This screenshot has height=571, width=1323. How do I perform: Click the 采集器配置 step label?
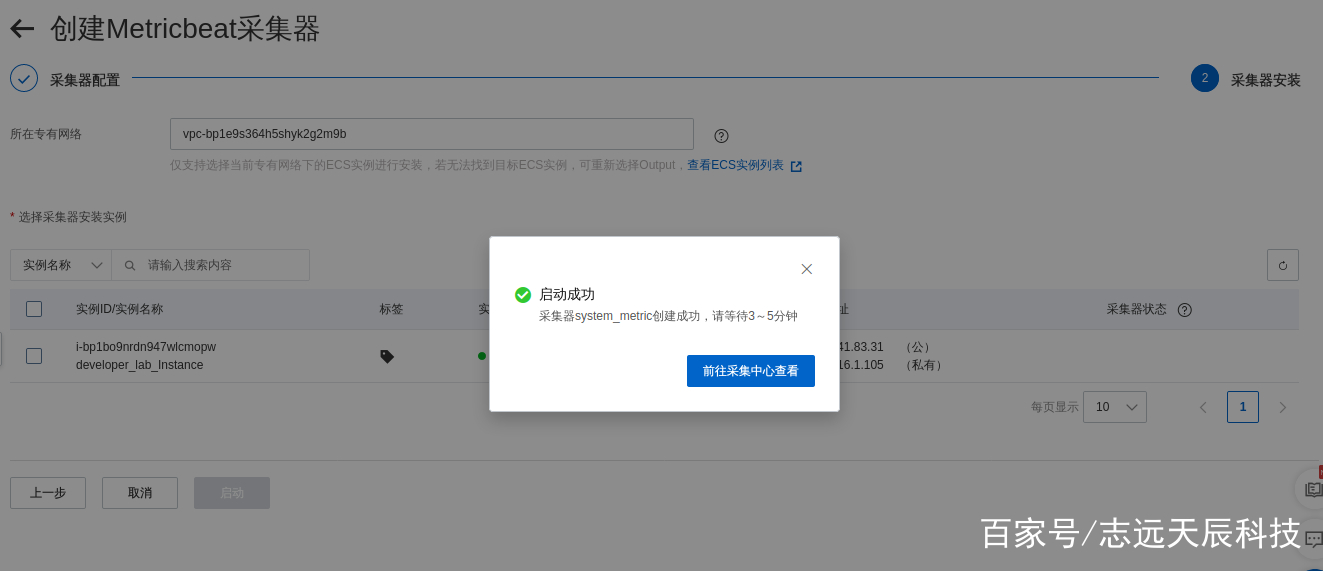click(x=85, y=80)
